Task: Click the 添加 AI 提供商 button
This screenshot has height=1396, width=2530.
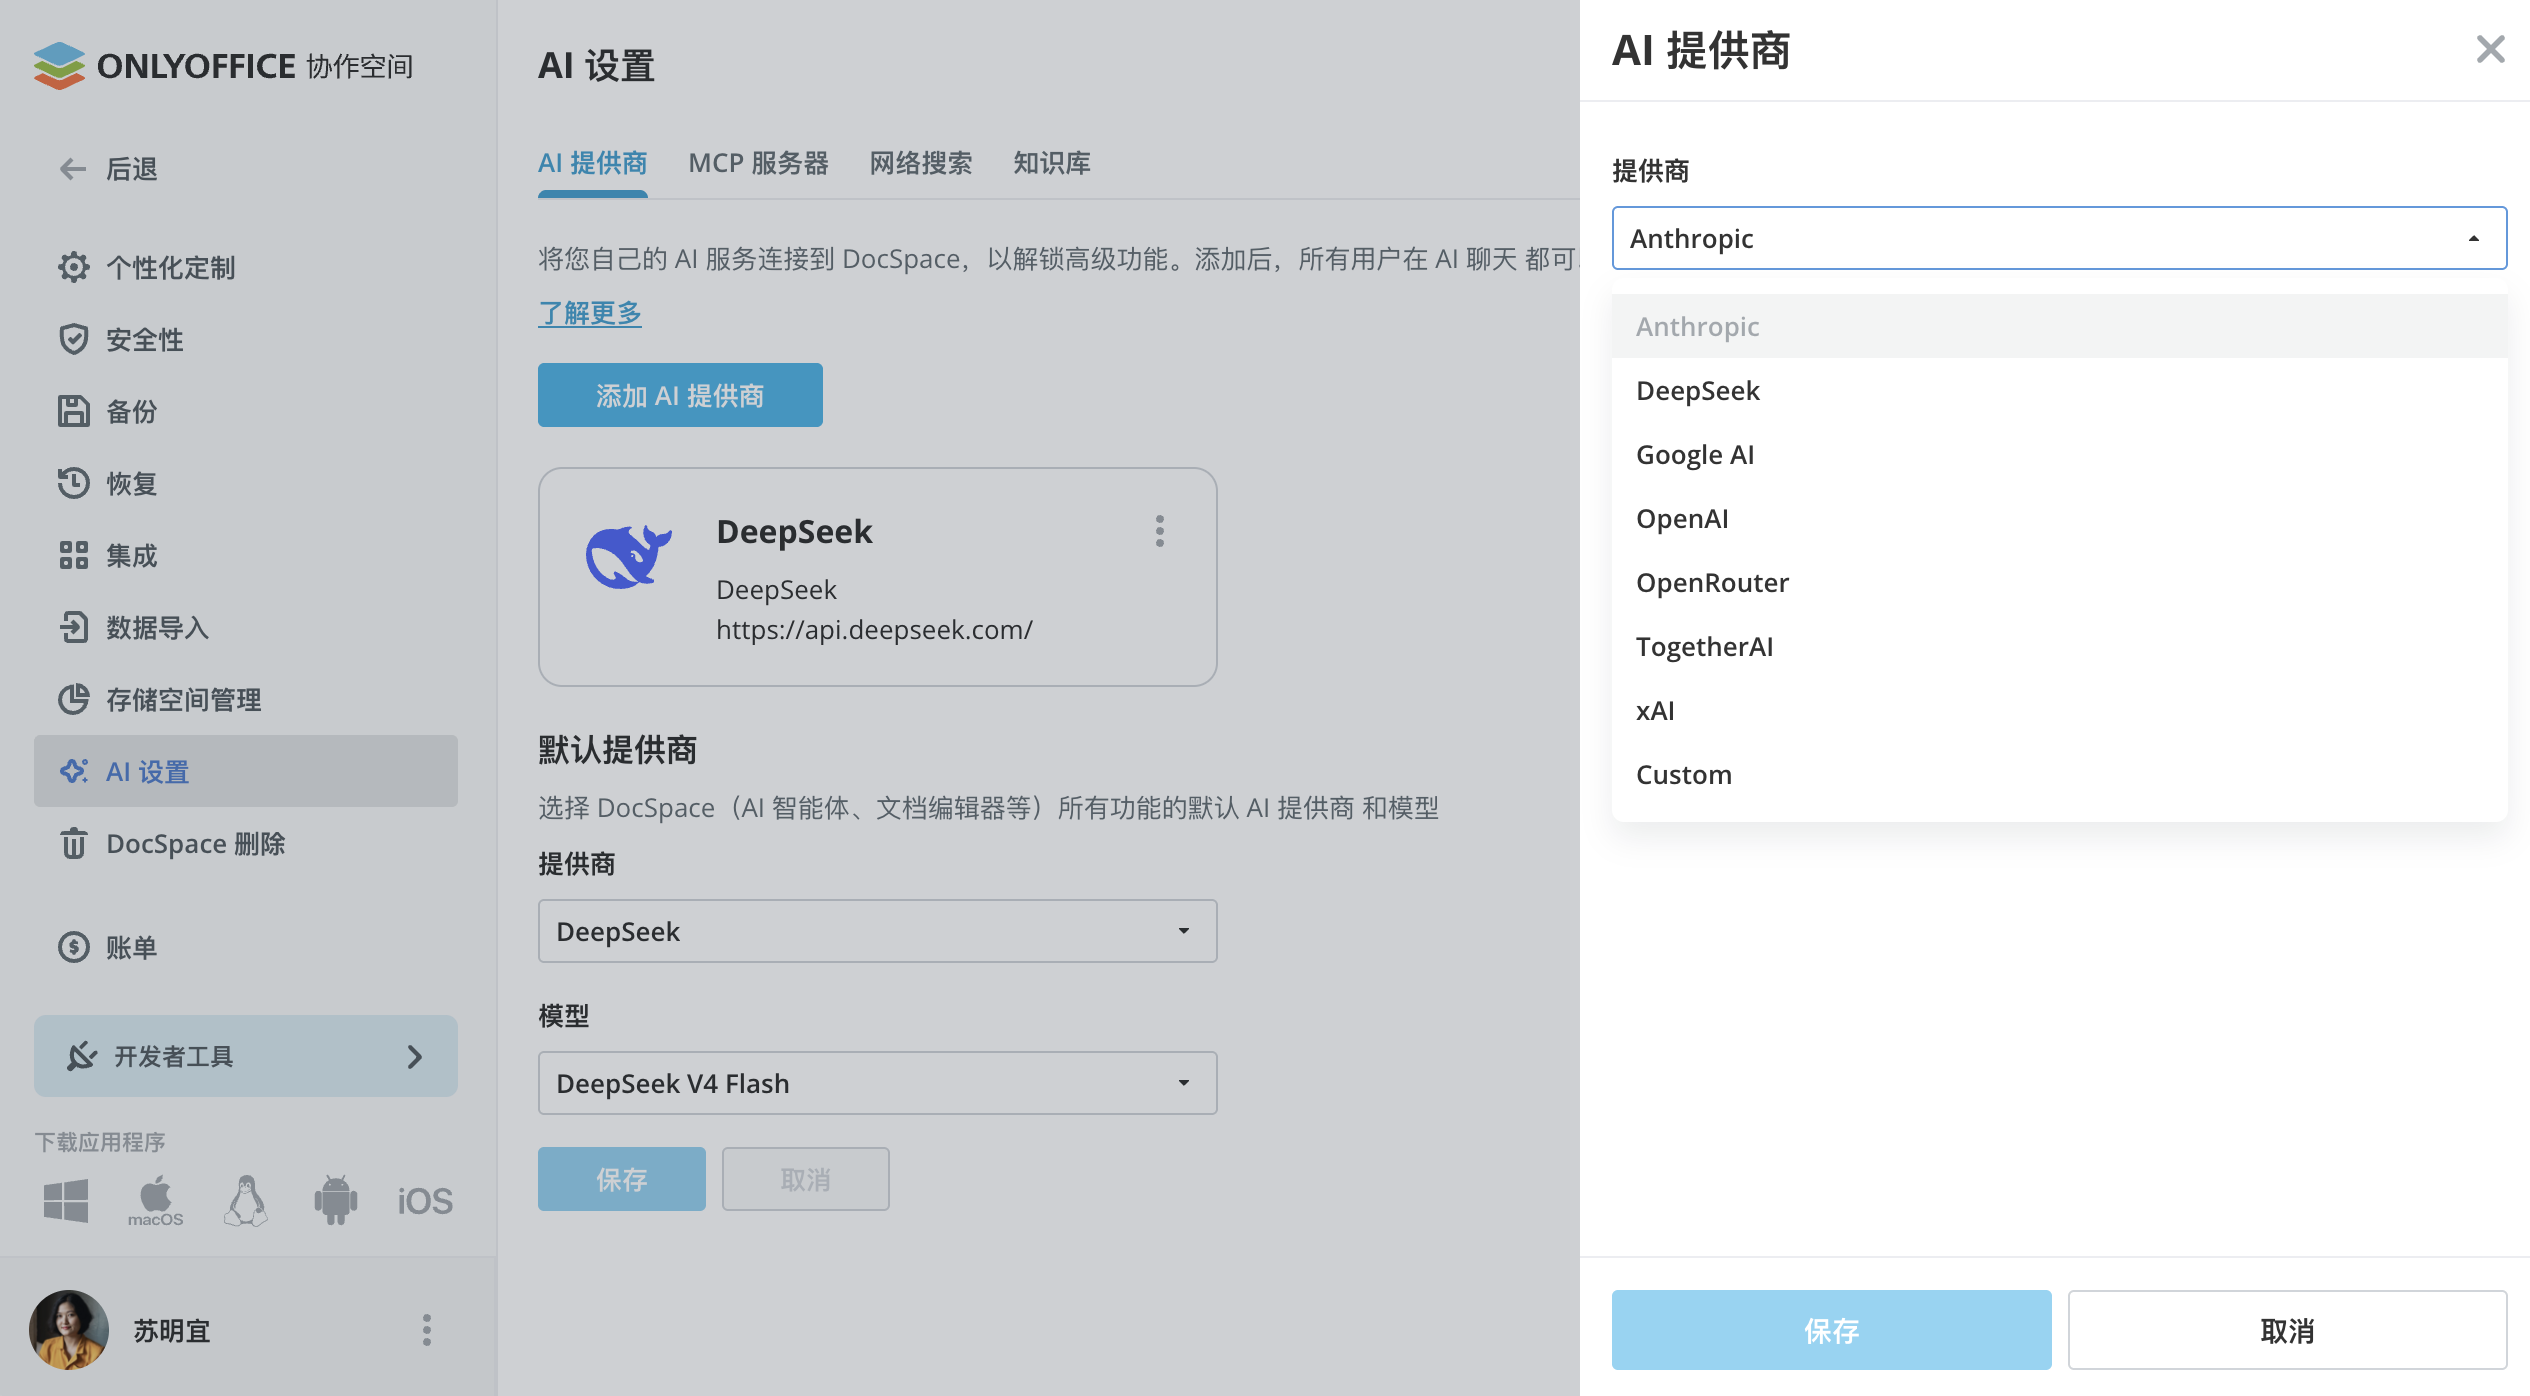Action: (x=680, y=395)
